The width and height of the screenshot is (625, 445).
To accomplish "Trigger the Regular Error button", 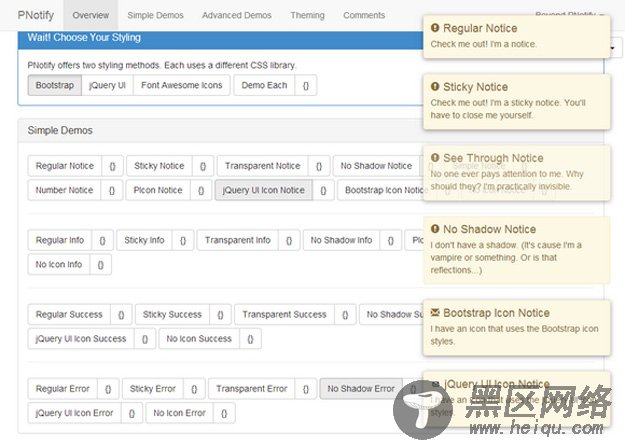I will click(x=63, y=389).
